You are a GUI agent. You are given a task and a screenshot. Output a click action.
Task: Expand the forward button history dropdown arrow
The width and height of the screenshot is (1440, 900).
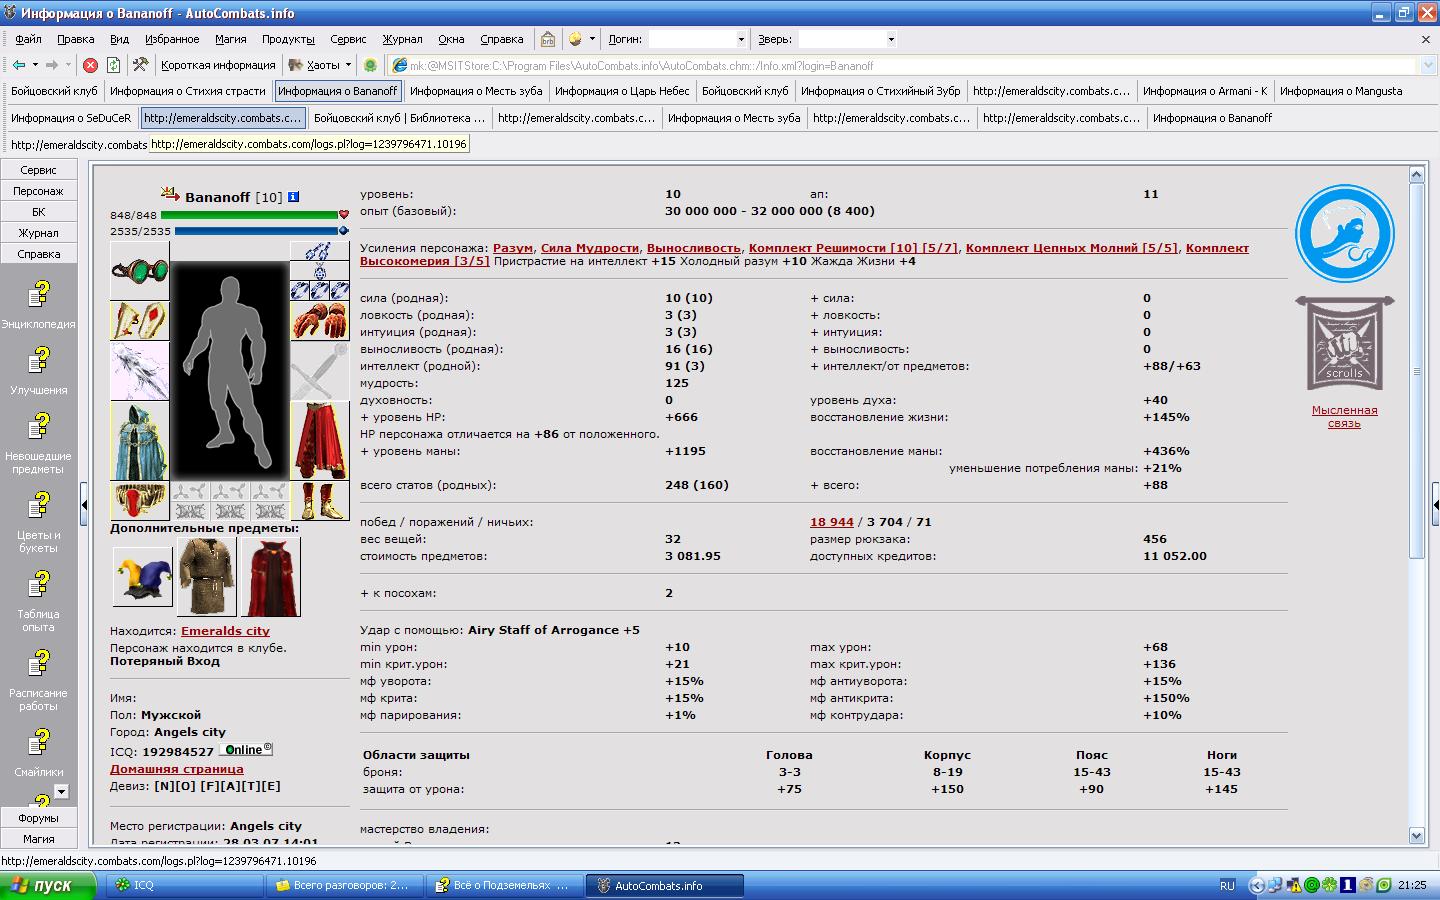click(68, 65)
